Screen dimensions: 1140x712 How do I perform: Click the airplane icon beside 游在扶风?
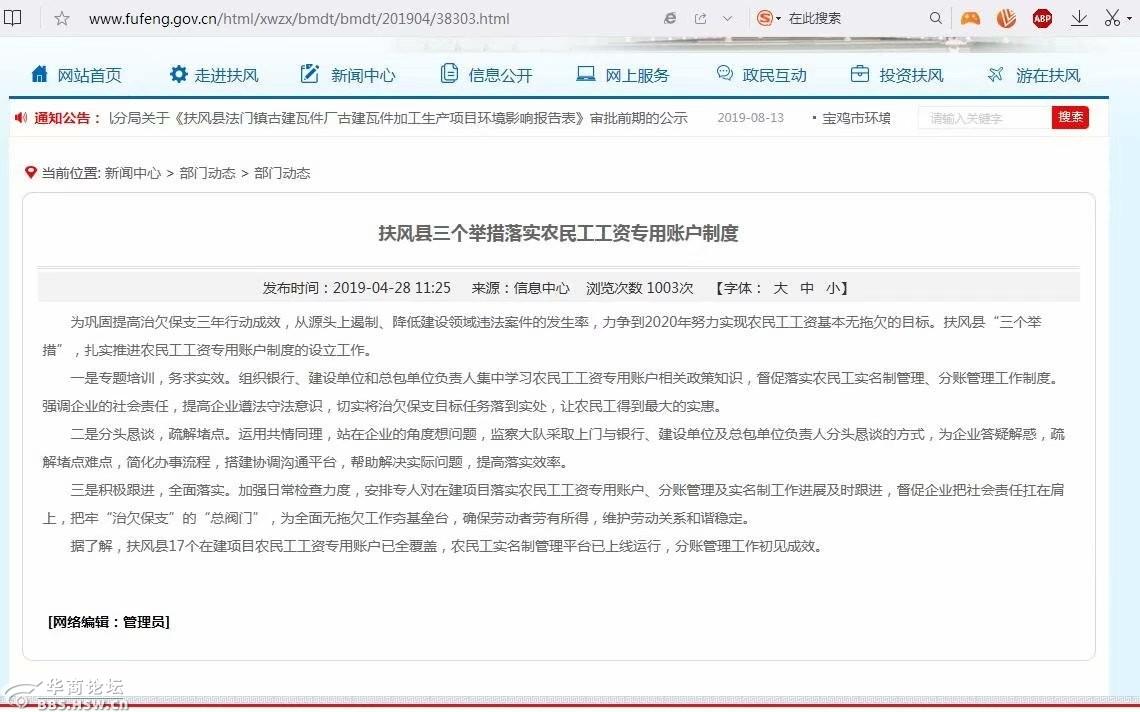coord(995,73)
